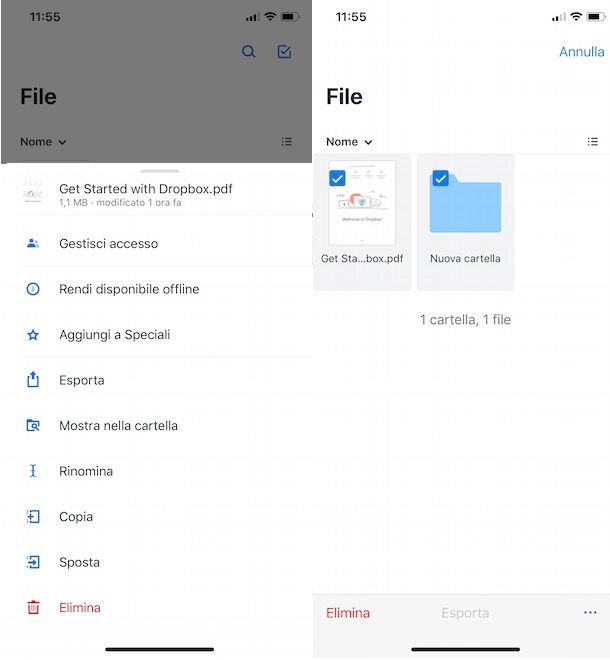Tap the Wi-Fi icon in right status bar
Screen dimensions: 610x660
coord(575,16)
